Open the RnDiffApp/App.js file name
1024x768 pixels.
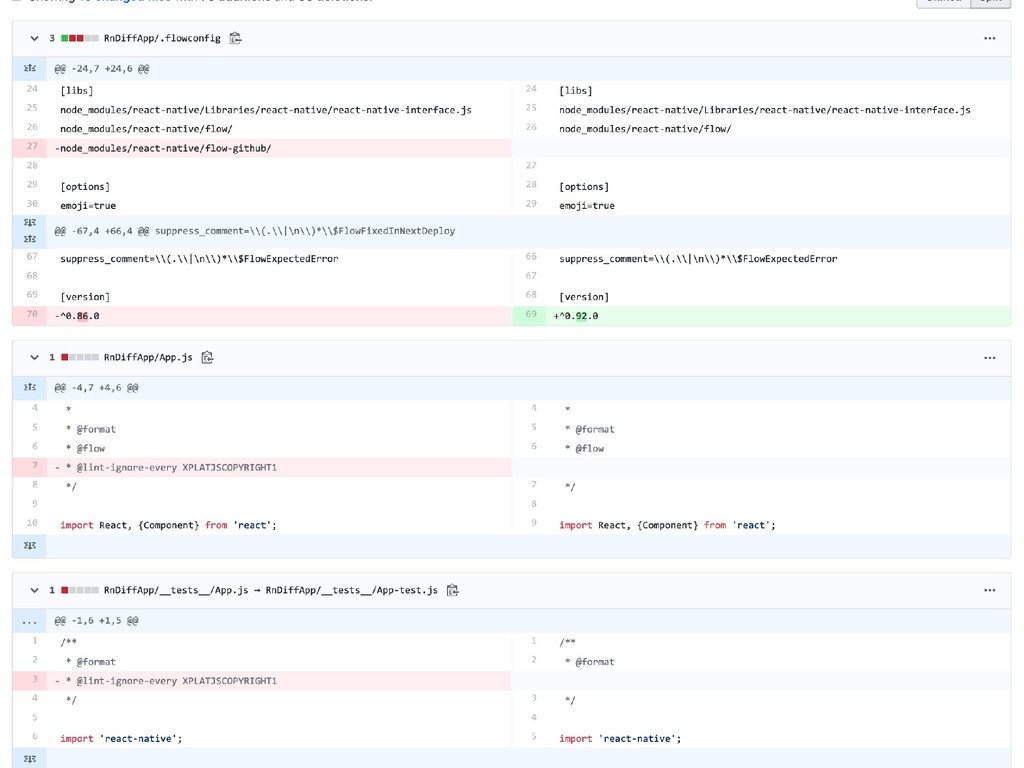(148, 357)
